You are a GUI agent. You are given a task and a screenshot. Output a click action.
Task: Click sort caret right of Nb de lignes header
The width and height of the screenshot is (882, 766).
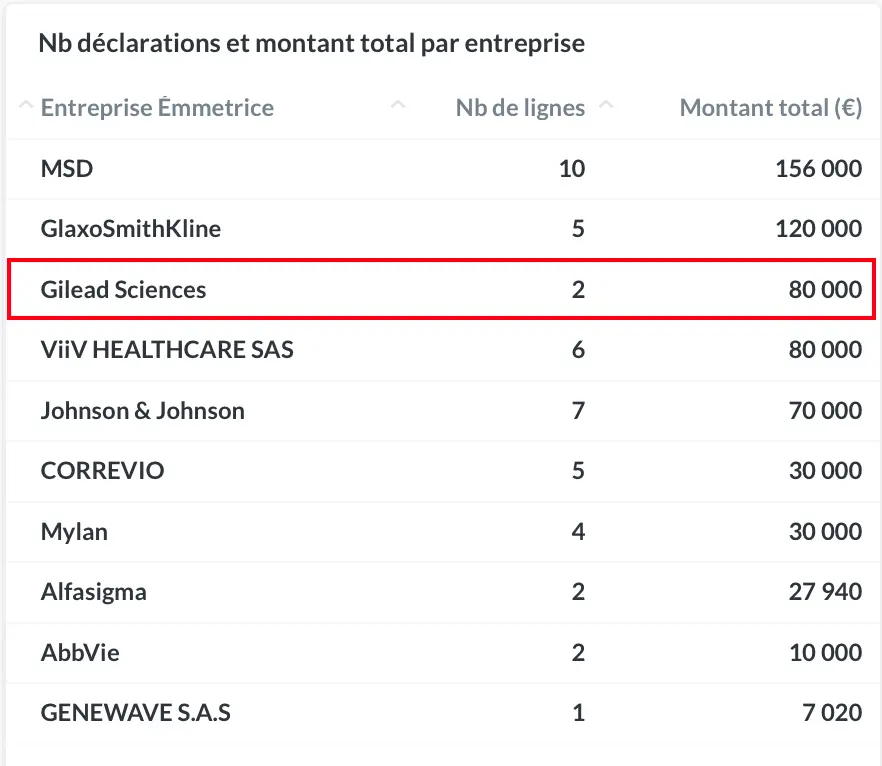[606, 105]
